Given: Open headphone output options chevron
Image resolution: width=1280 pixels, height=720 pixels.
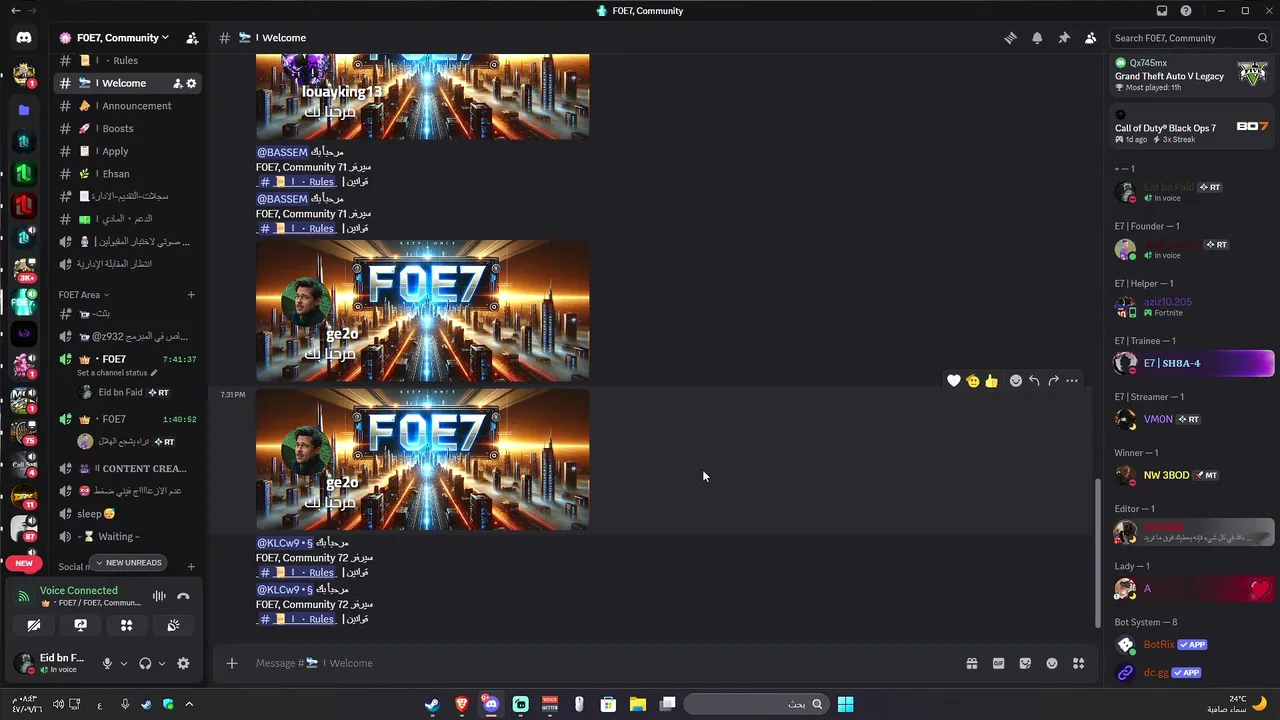Looking at the screenshot, I should pyautogui.click(x=162, y=663).
